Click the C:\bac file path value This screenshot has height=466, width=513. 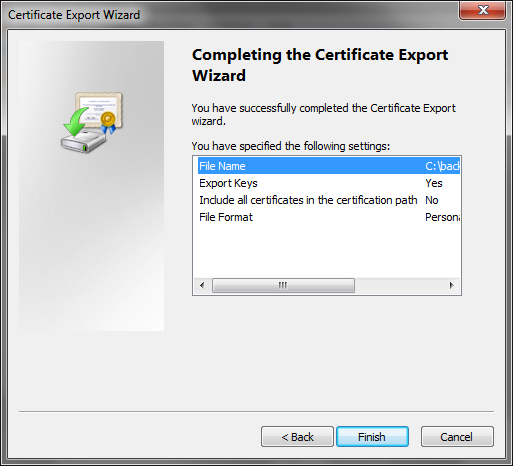(x=442, y=166)
